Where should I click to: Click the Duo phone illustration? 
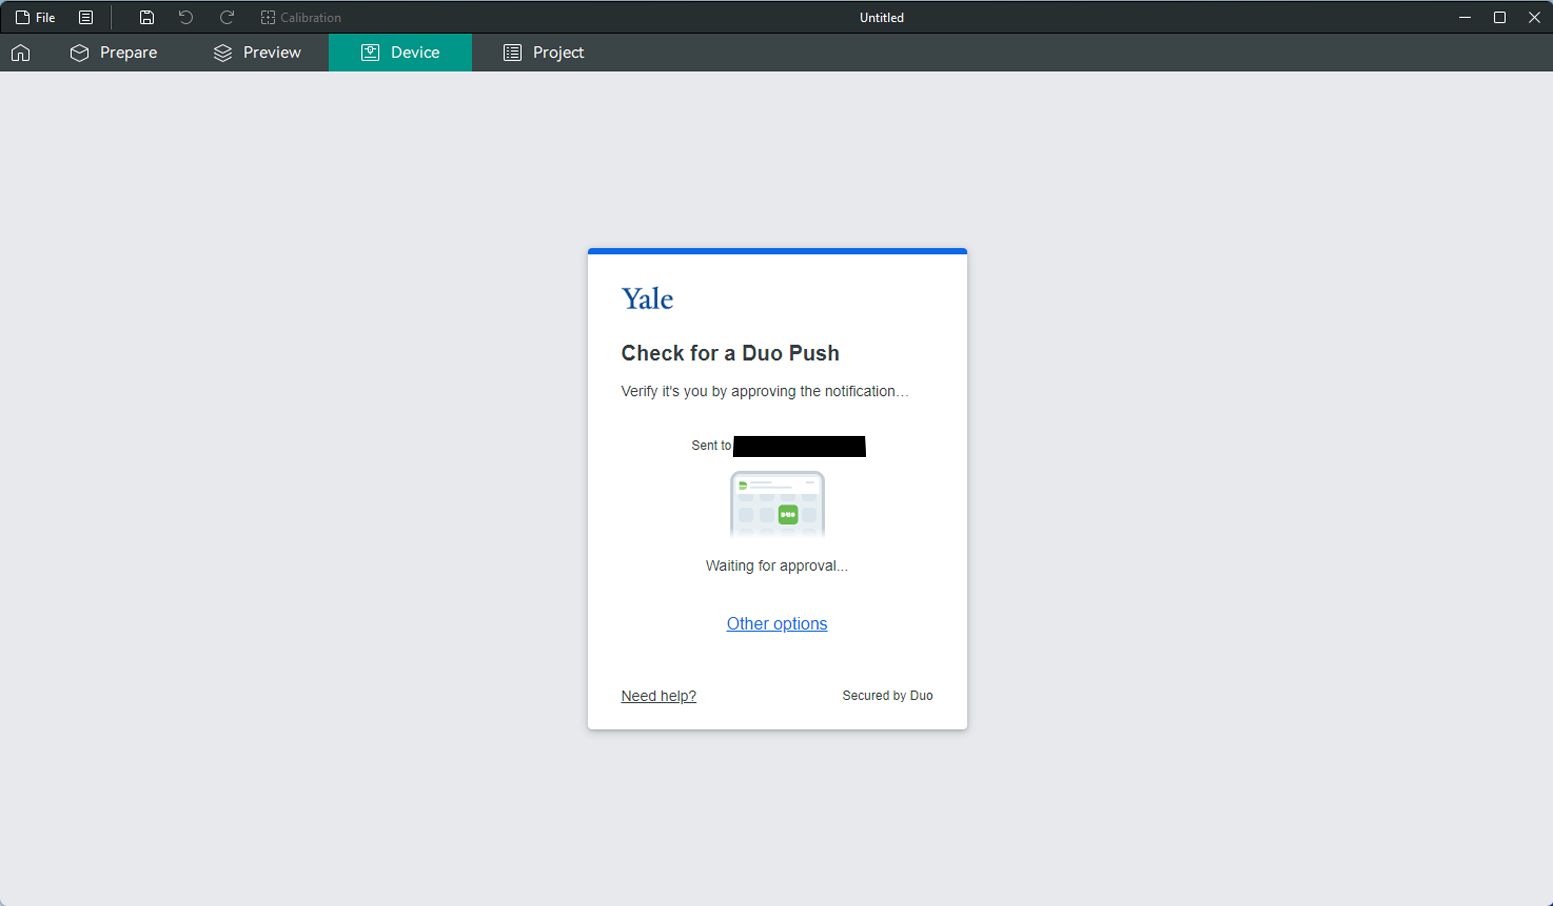point(777,504)
